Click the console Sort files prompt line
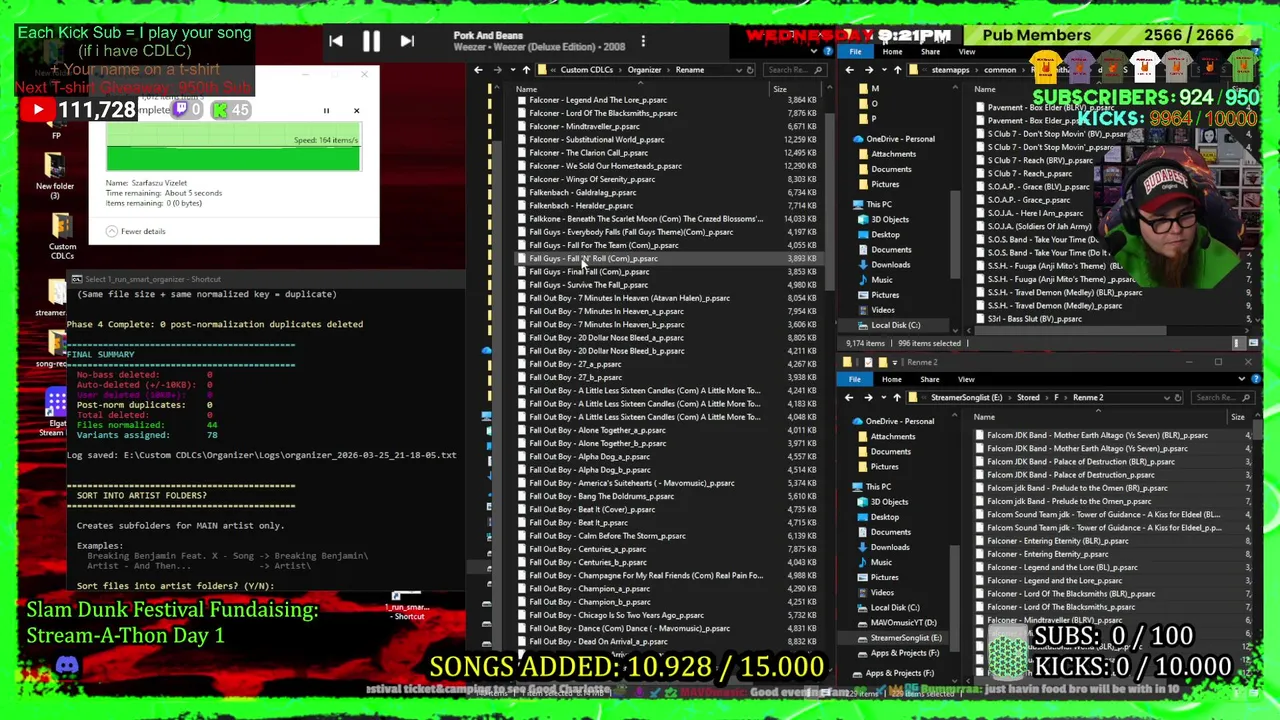1280x720 pixels. tap(176, 586)
